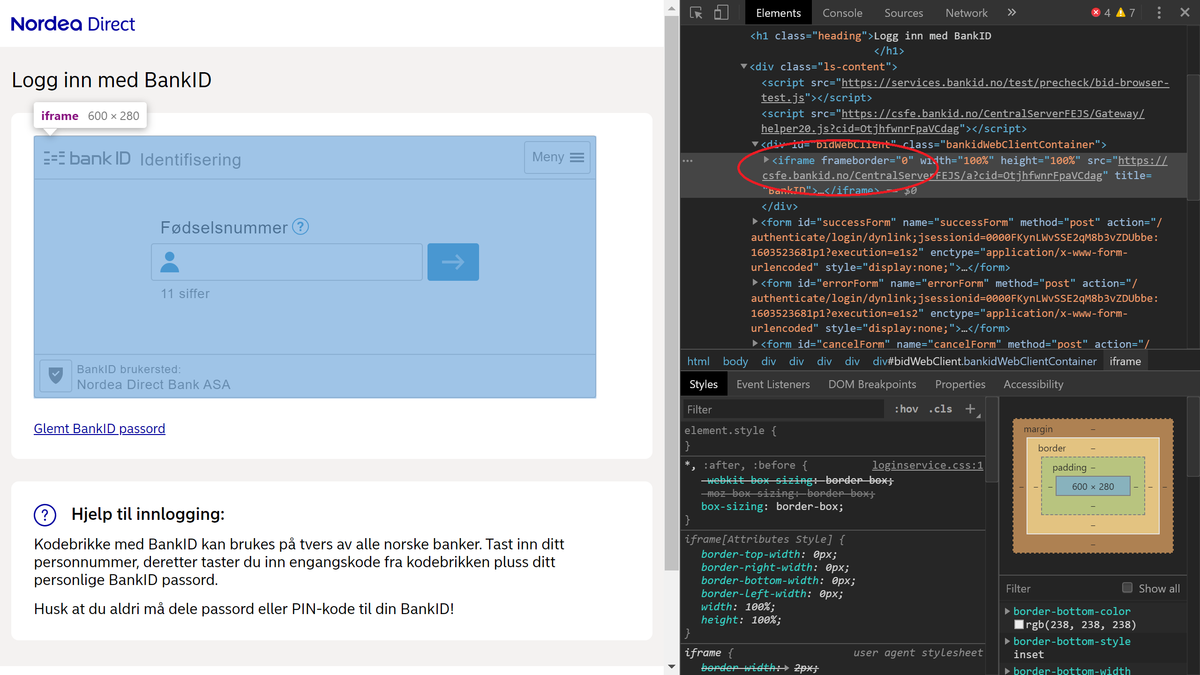This screenshot has width=1200, height=675.
Task: Open the Network tab
Action: [966, 13]
